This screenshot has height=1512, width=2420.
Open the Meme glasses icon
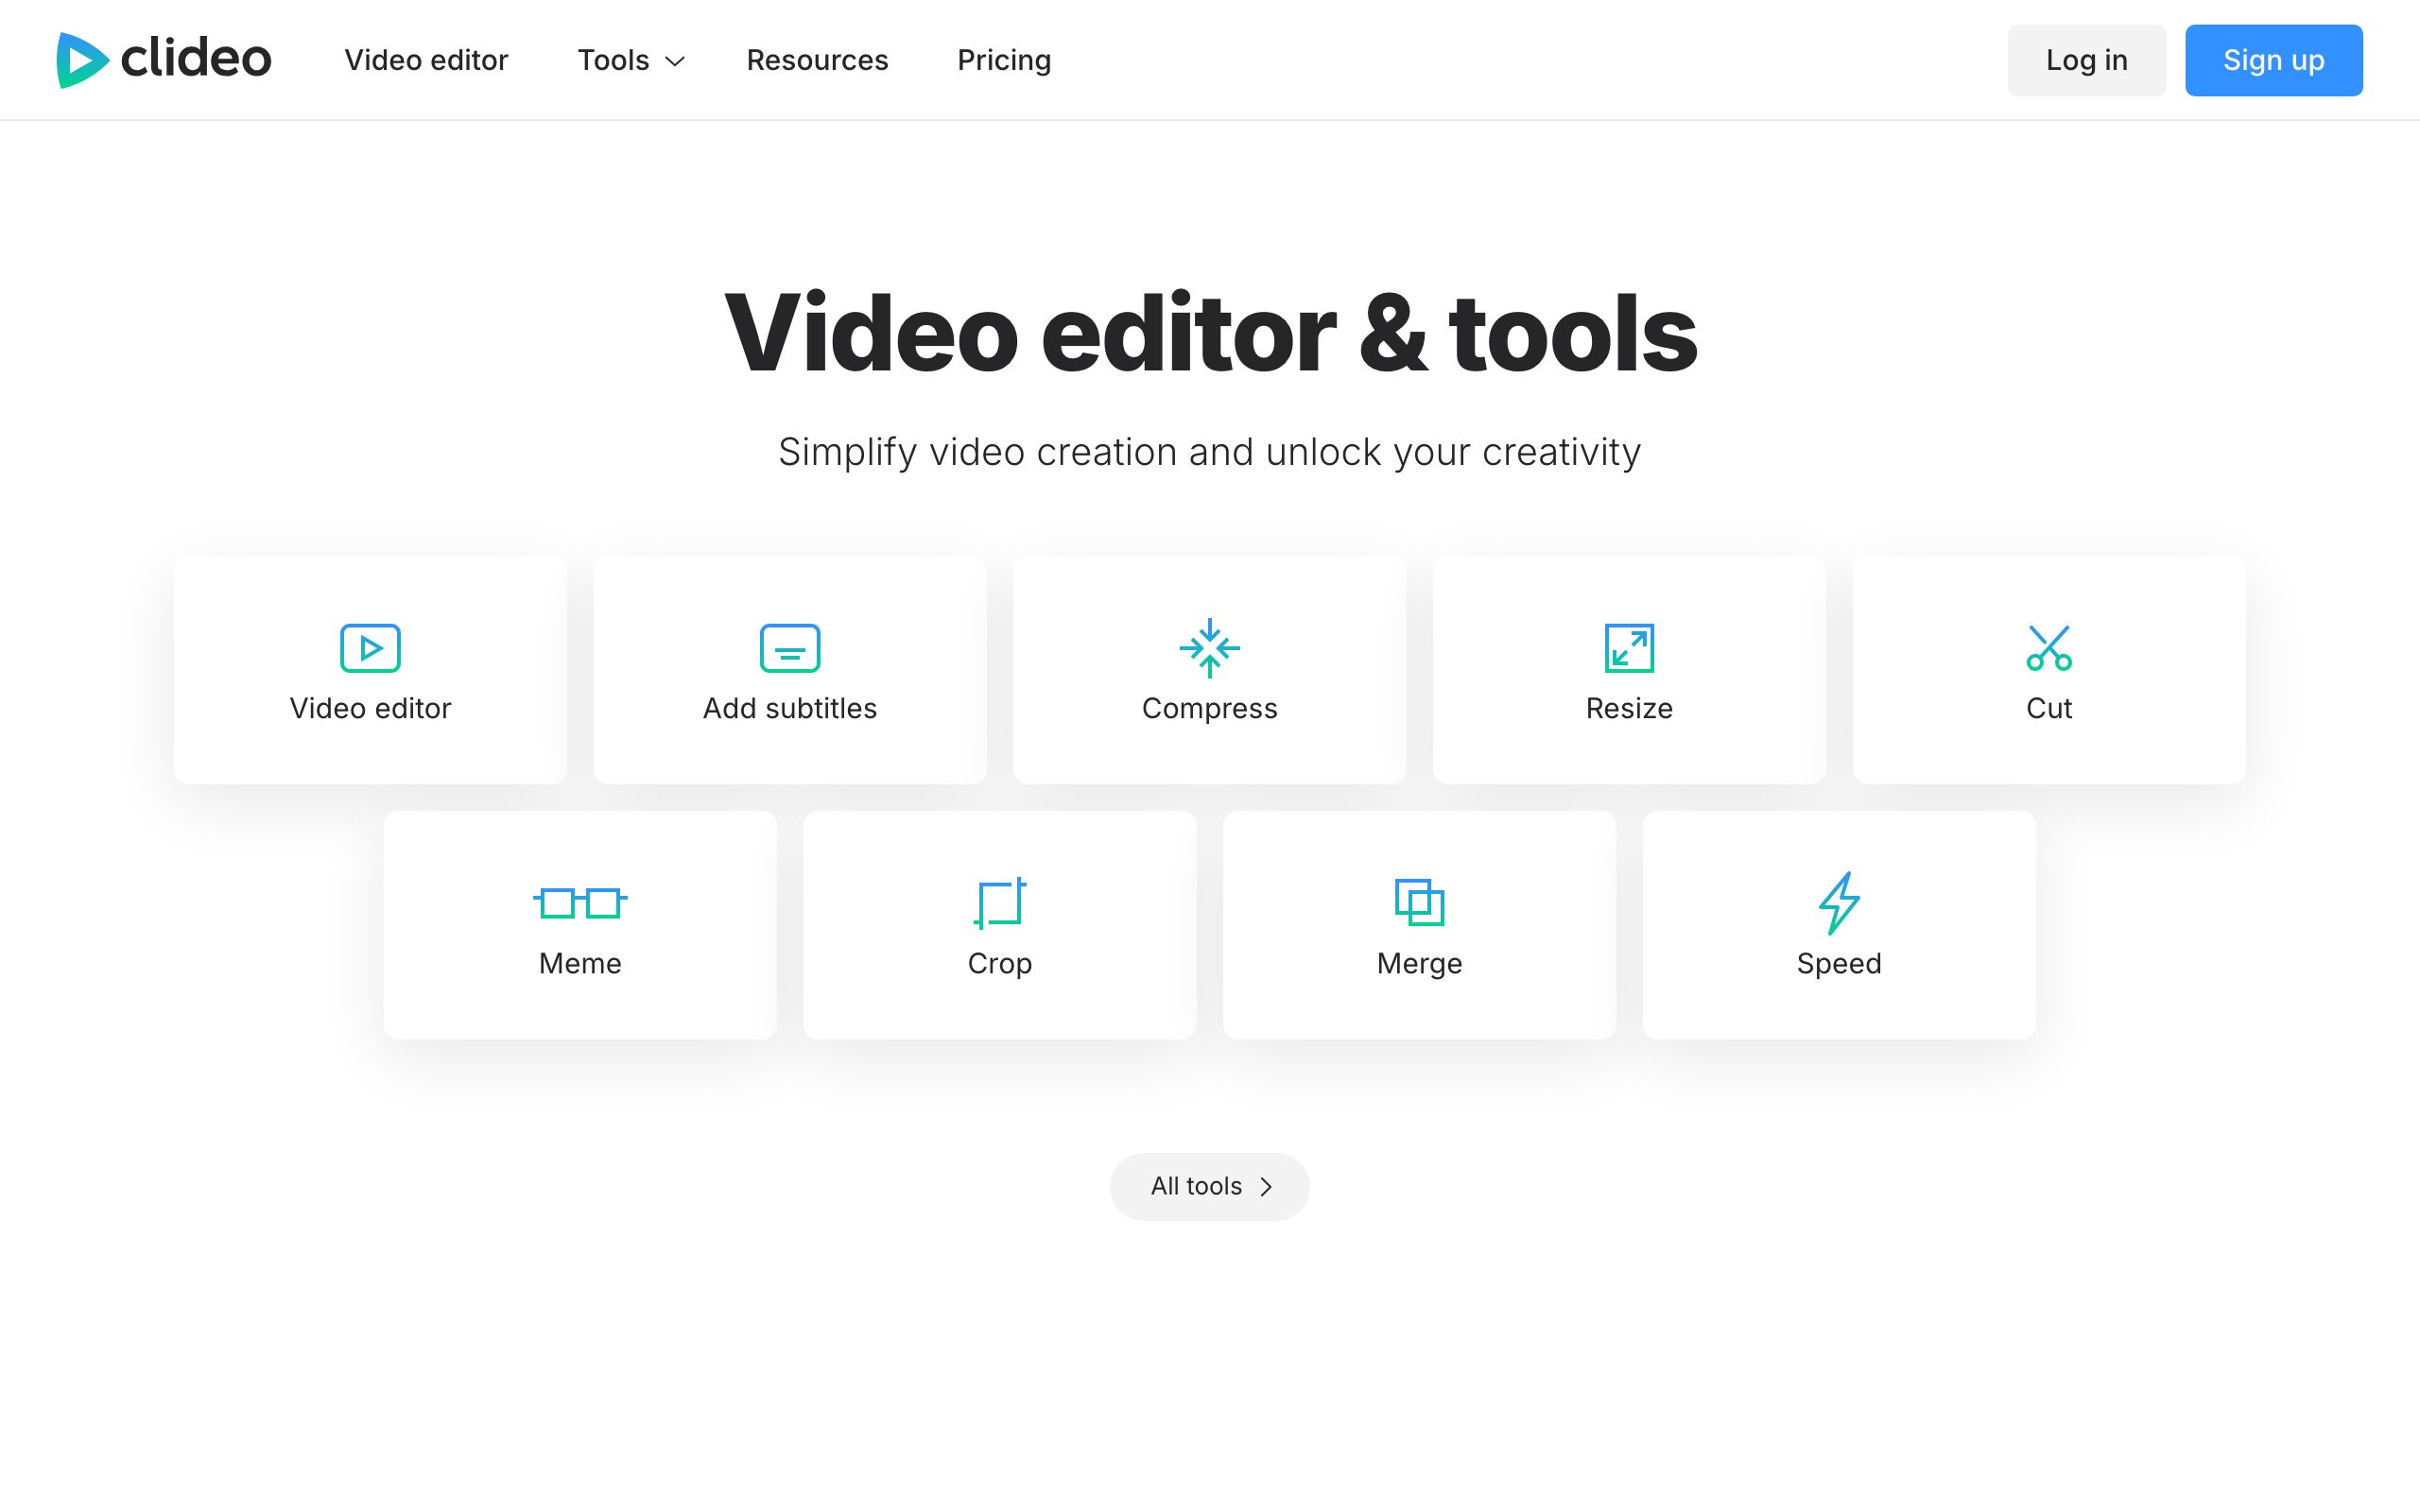580,903
